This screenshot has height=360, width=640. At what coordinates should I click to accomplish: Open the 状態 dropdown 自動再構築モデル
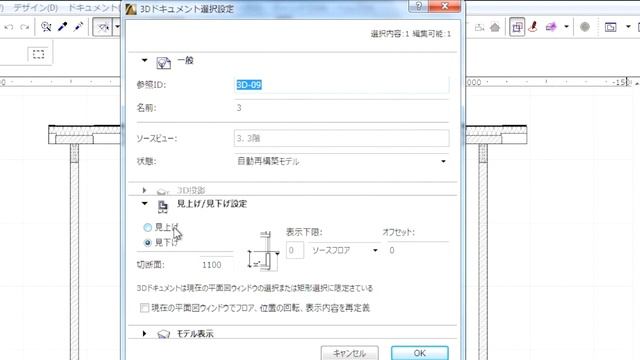pyautogui.click(x=342, y=161)
